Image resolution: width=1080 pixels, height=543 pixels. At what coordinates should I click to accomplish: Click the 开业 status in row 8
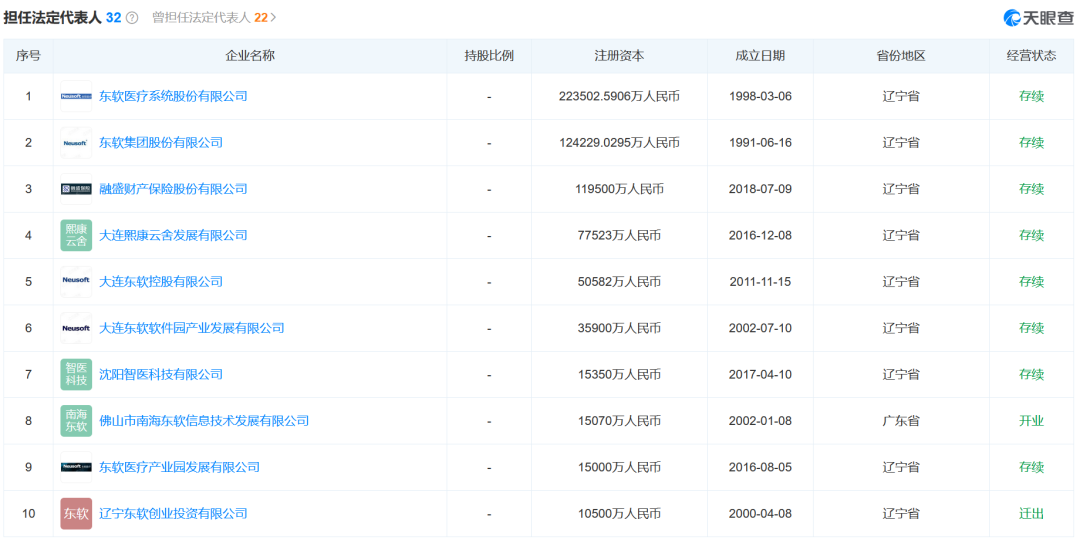tap(1031, 420)
